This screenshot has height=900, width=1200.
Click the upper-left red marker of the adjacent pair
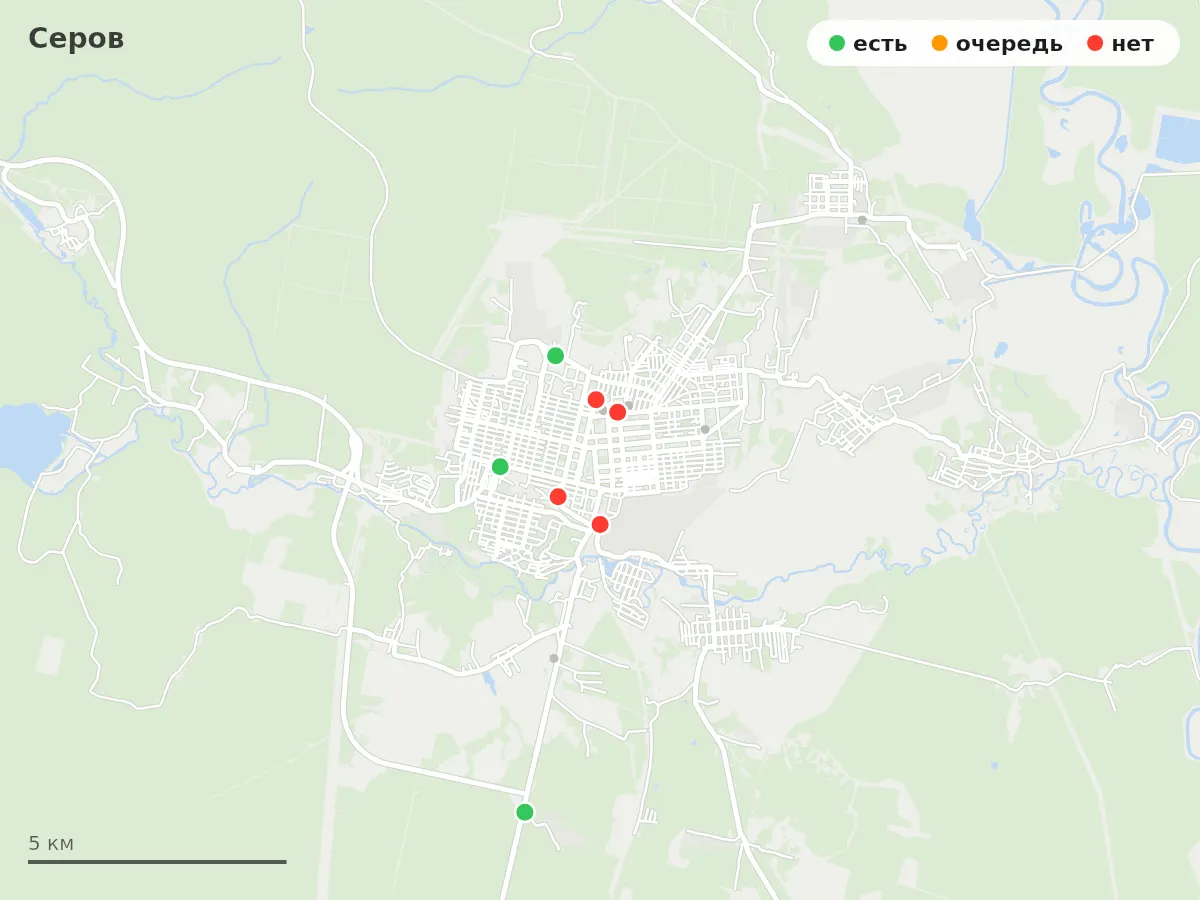pos(596,400)
